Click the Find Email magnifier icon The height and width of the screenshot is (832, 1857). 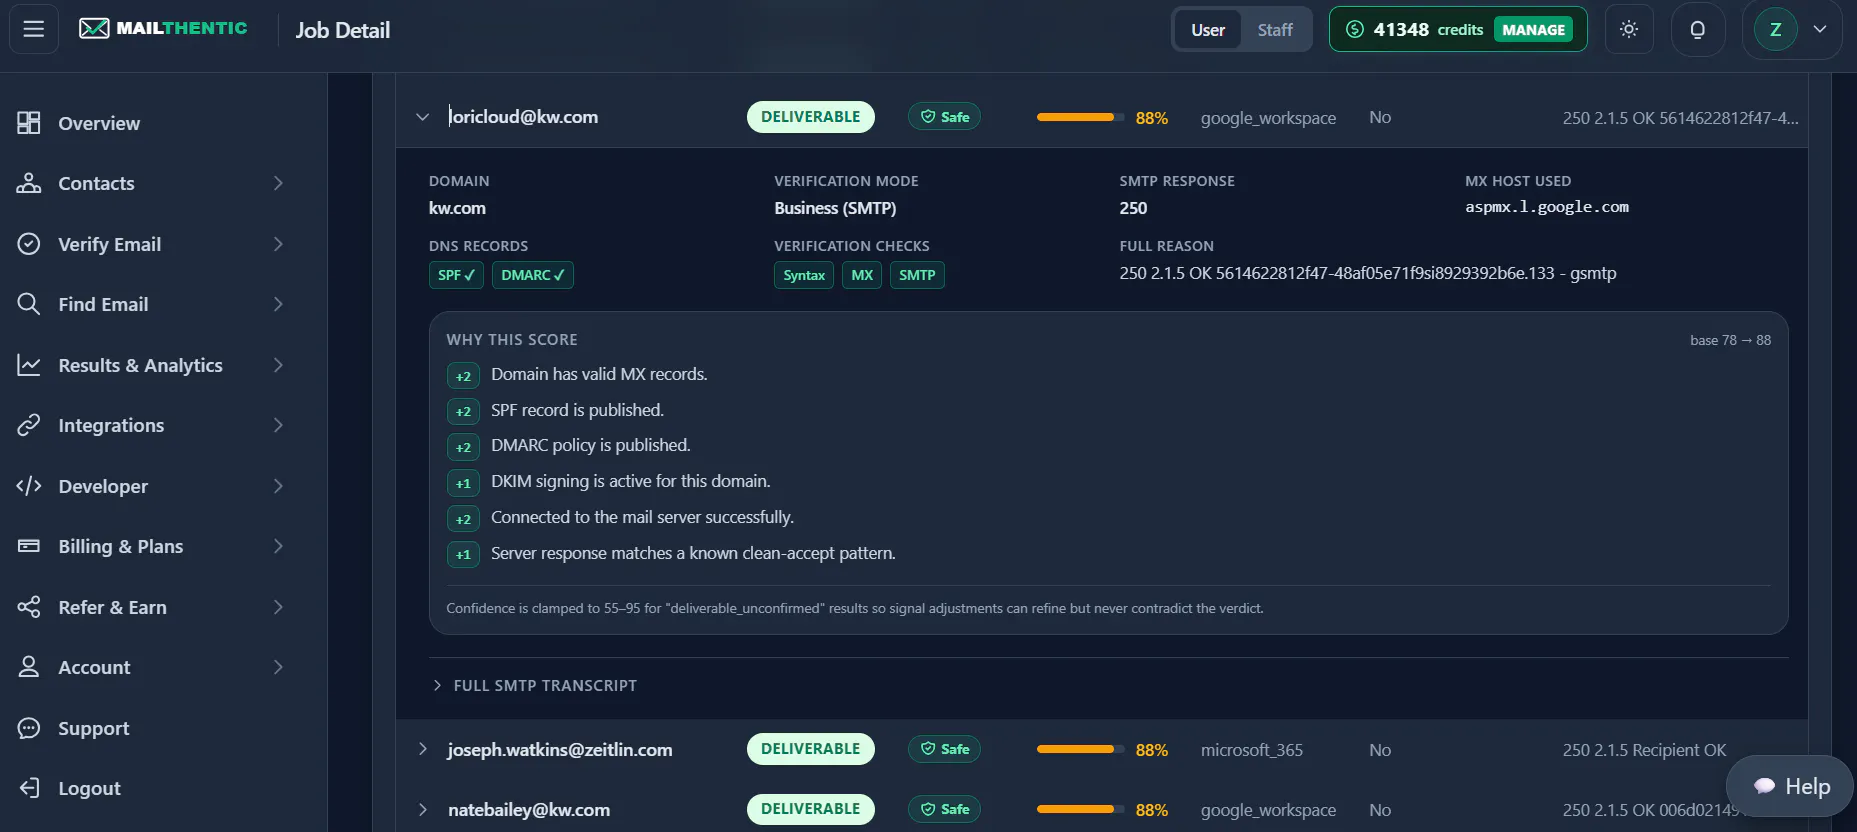[29, 304]
